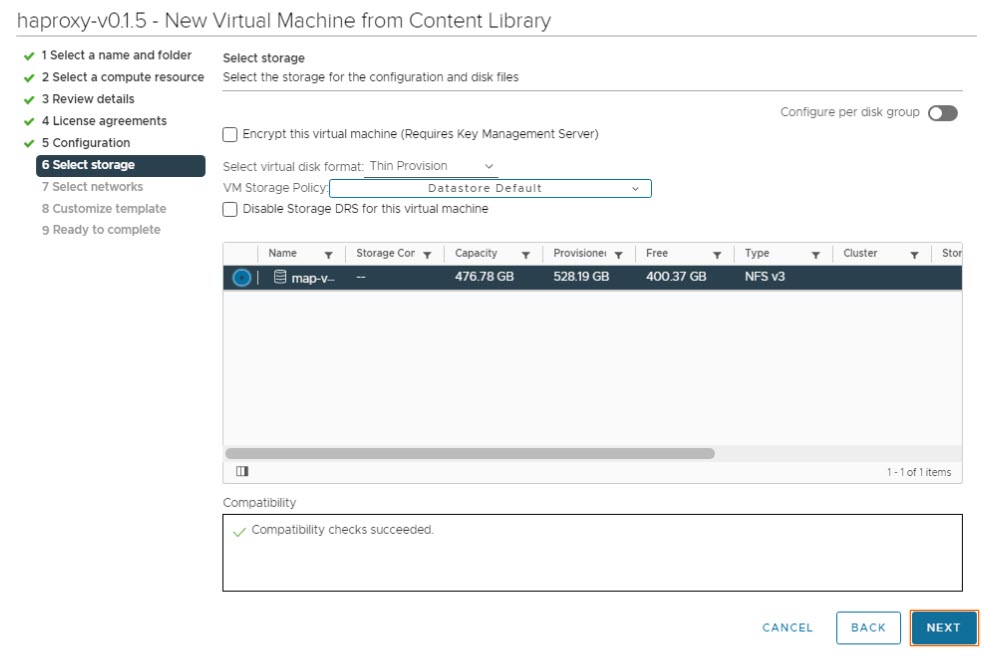
Task: Check Disable Storage DRS for this VM
Action: pos(231,209)
